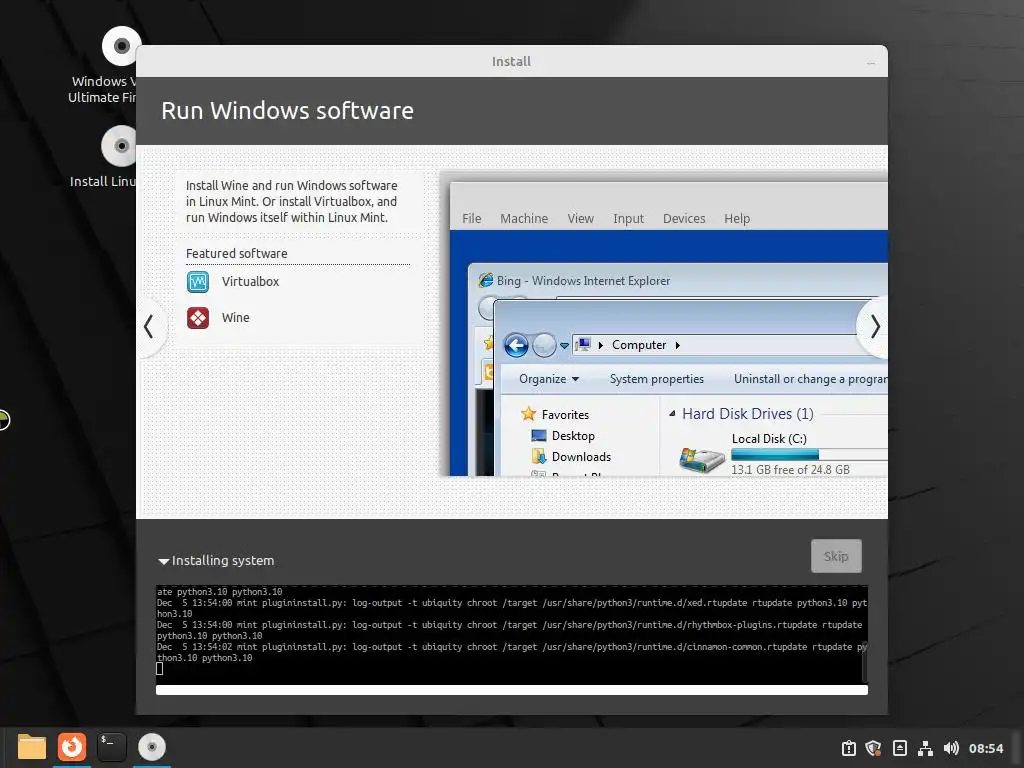Click inside the installer log terminal output
This screenshot has width=1024, height=768.
[x=508, y=635]
